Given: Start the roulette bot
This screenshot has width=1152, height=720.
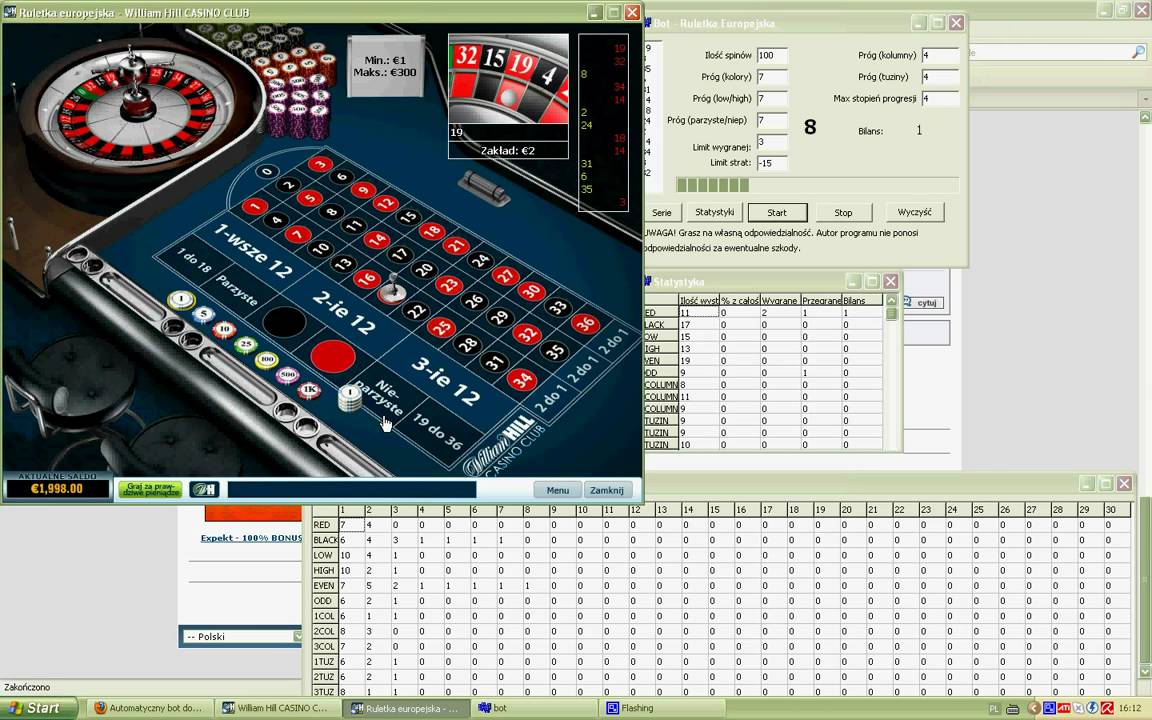Looking at the screenshot, I should [x=777, y=212].
